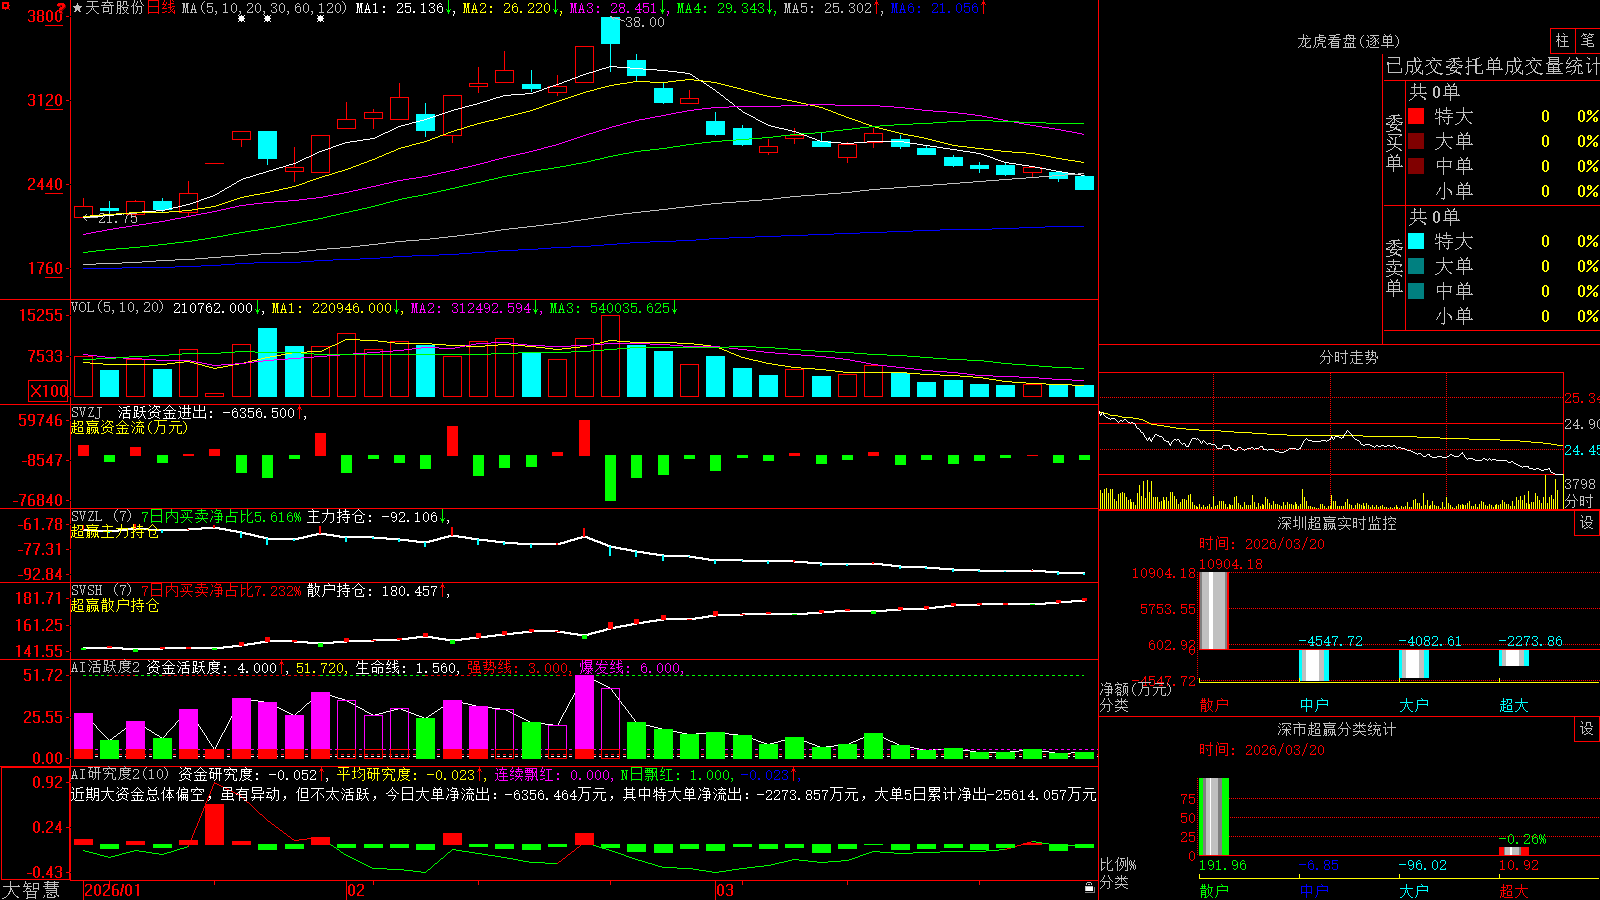1600x900 pixels.
Task: Click the teal 大单 sell order swatch
Action: tap(1416, 266)
